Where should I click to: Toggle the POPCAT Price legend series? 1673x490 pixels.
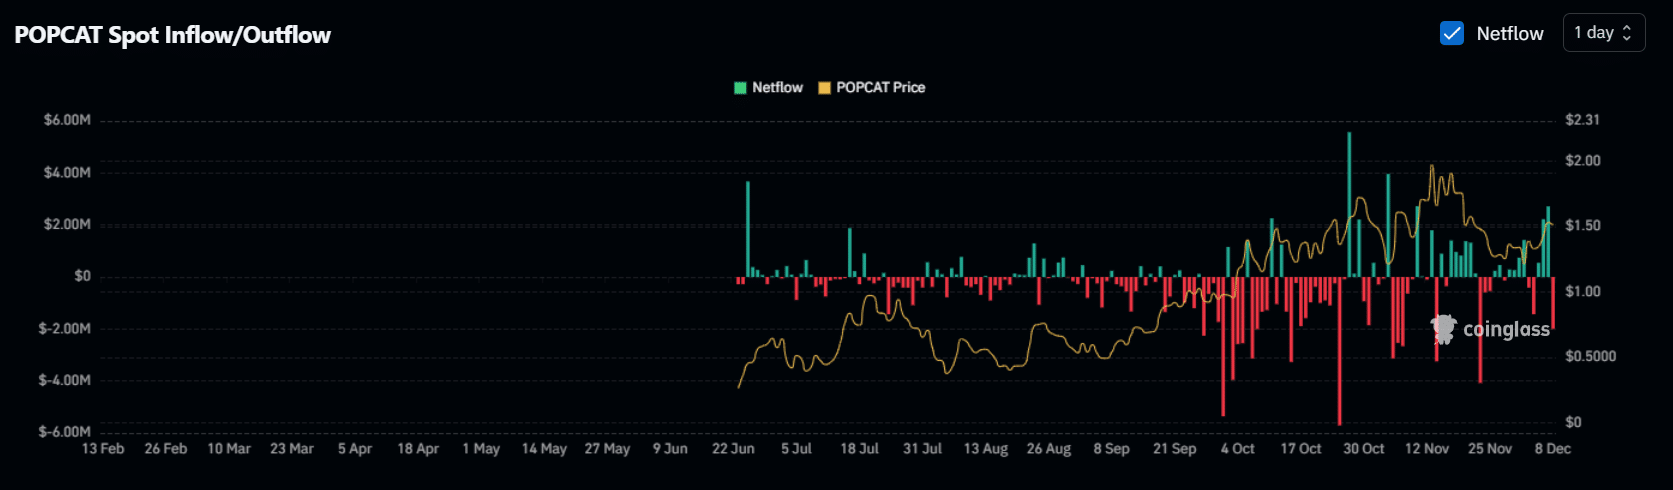[871, 88]
